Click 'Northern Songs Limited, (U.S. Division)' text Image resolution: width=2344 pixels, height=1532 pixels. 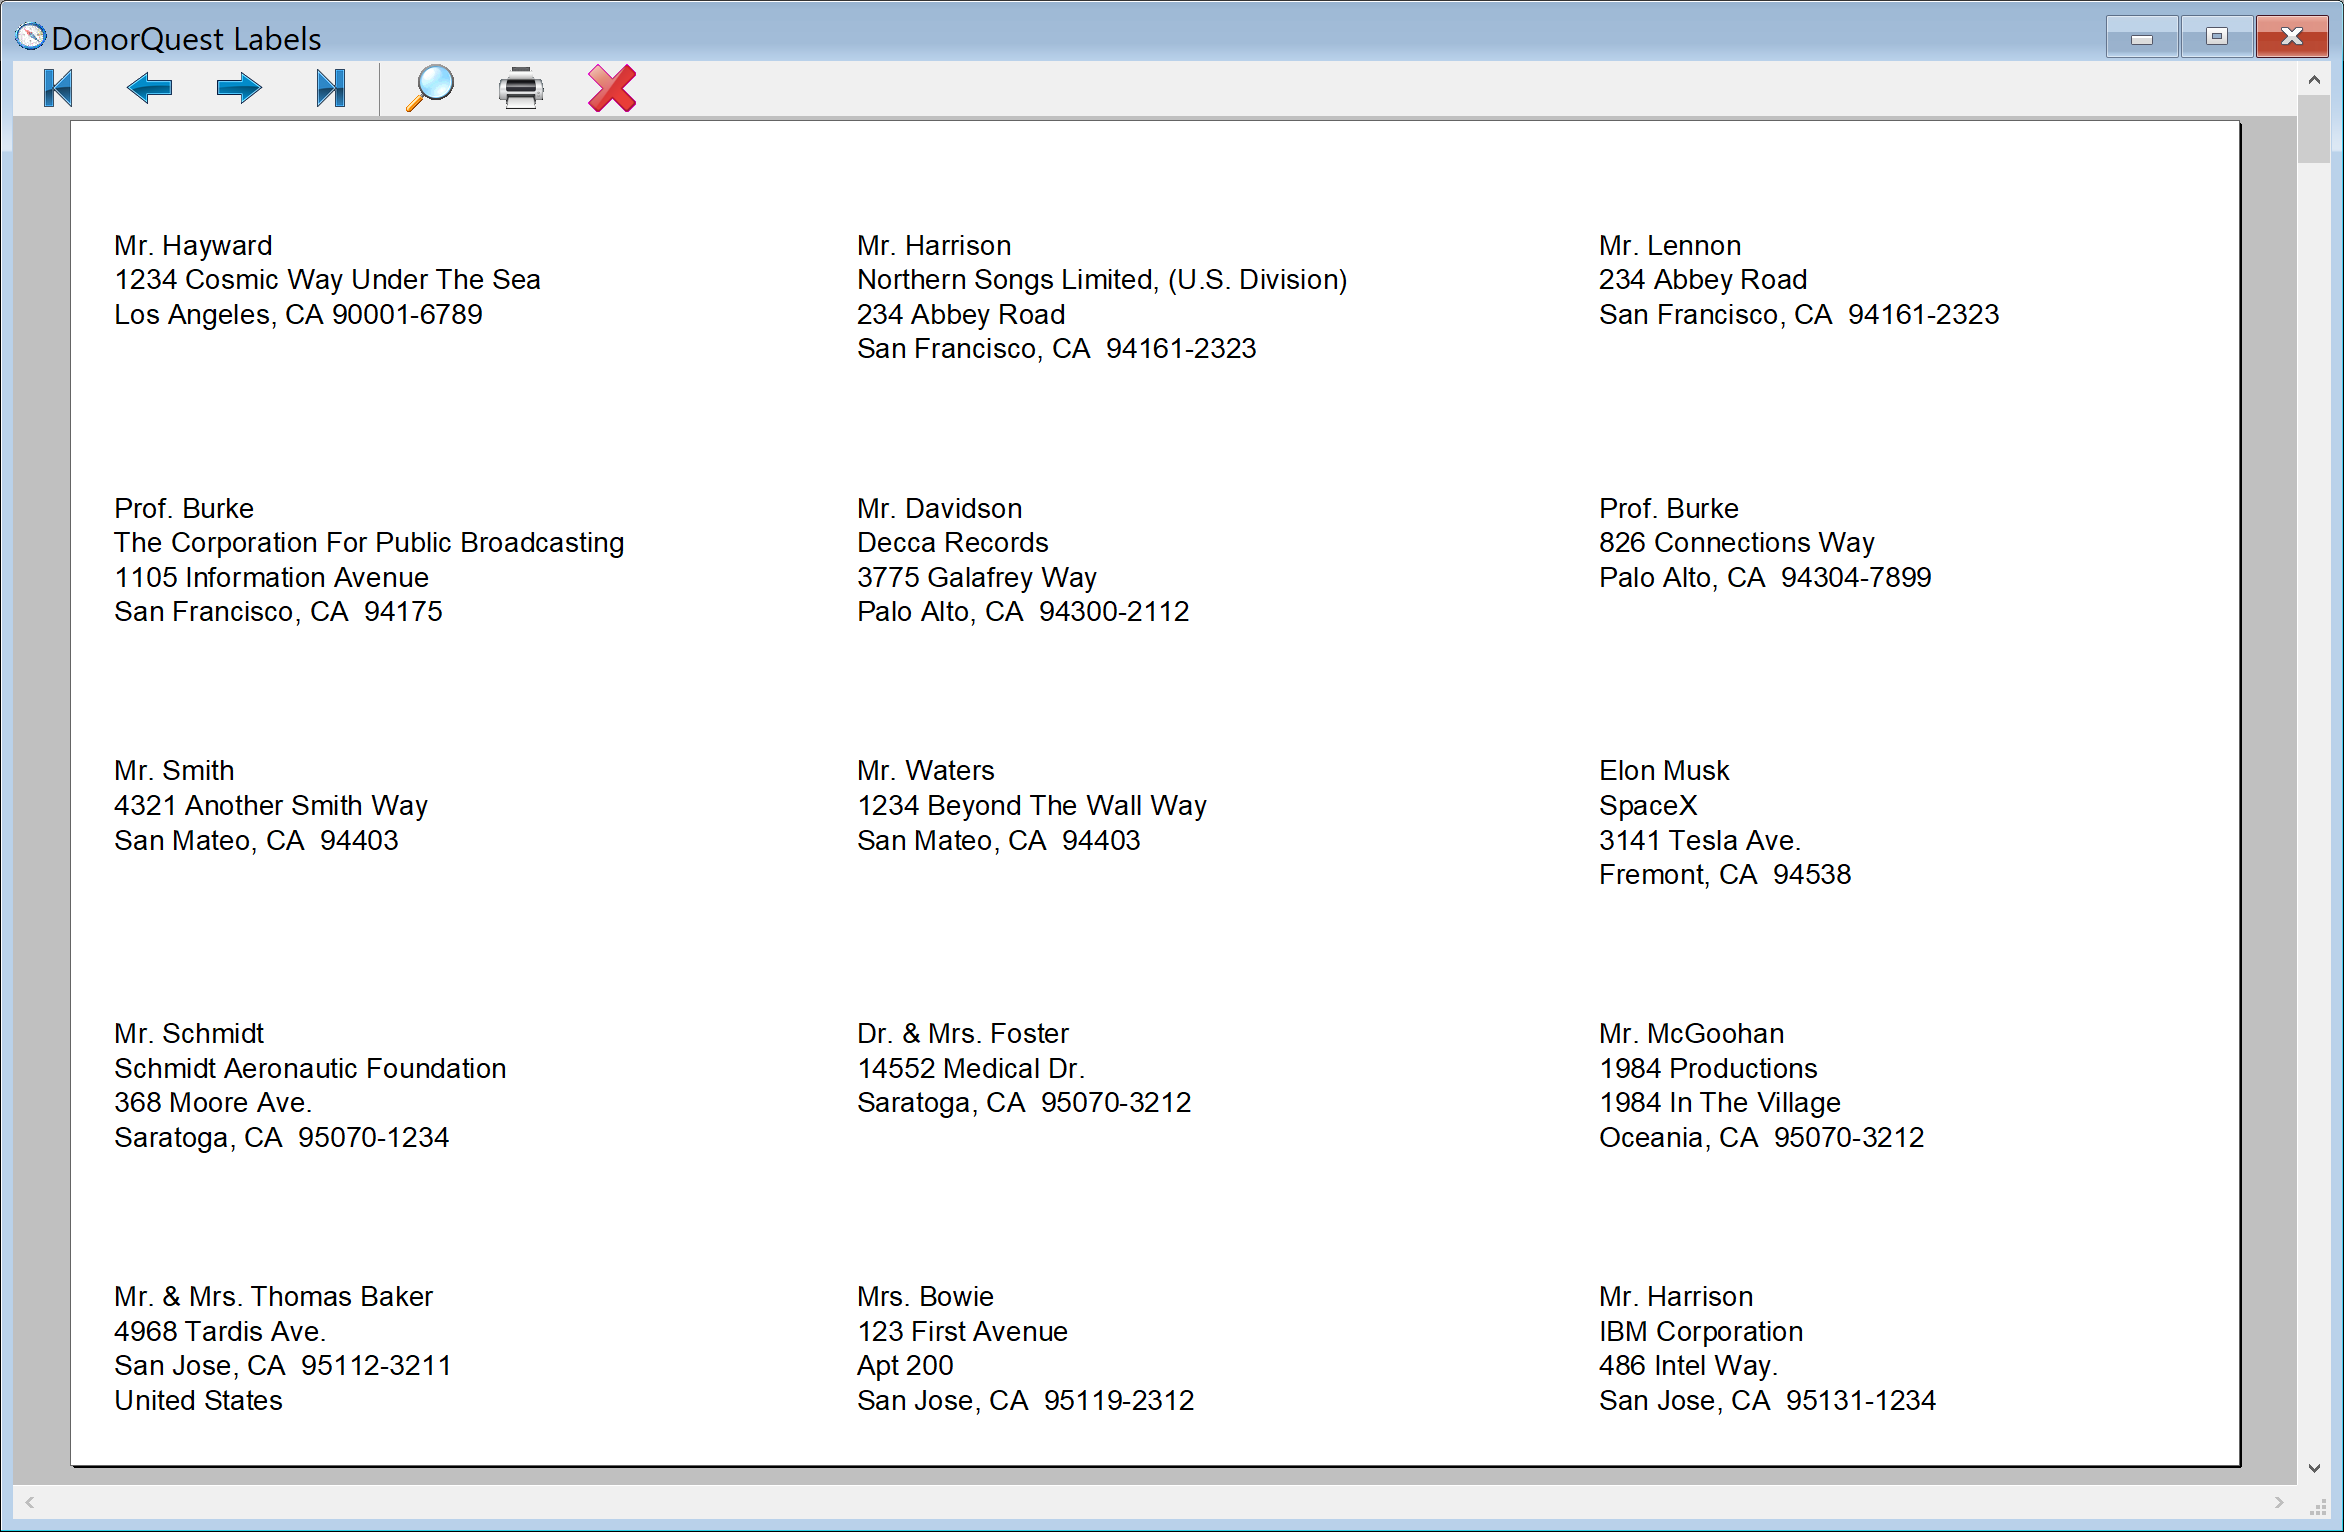click(1102, 279)
